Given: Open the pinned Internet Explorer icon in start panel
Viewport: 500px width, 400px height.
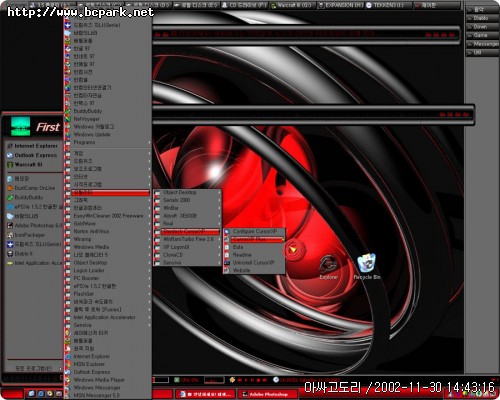Looking at the screenshot, I should [x=10, y=146].
